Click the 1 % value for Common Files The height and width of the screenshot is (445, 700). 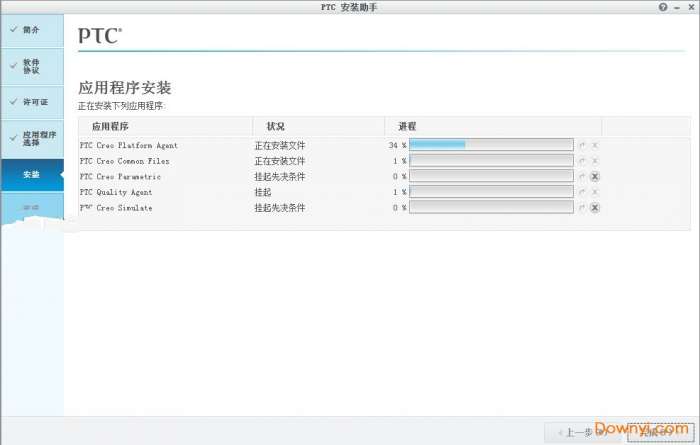pyautogui.click(x=400, y=161)
